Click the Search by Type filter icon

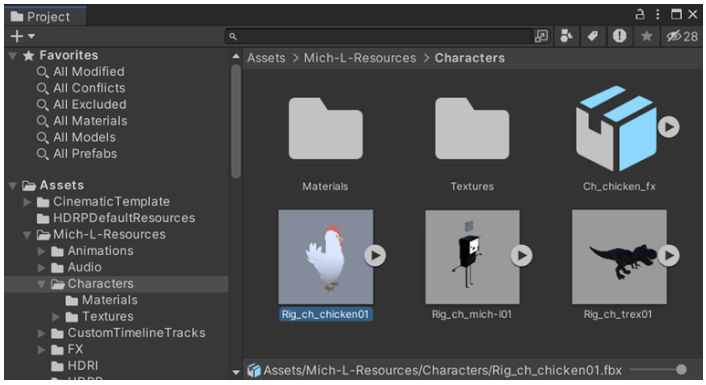566,36
